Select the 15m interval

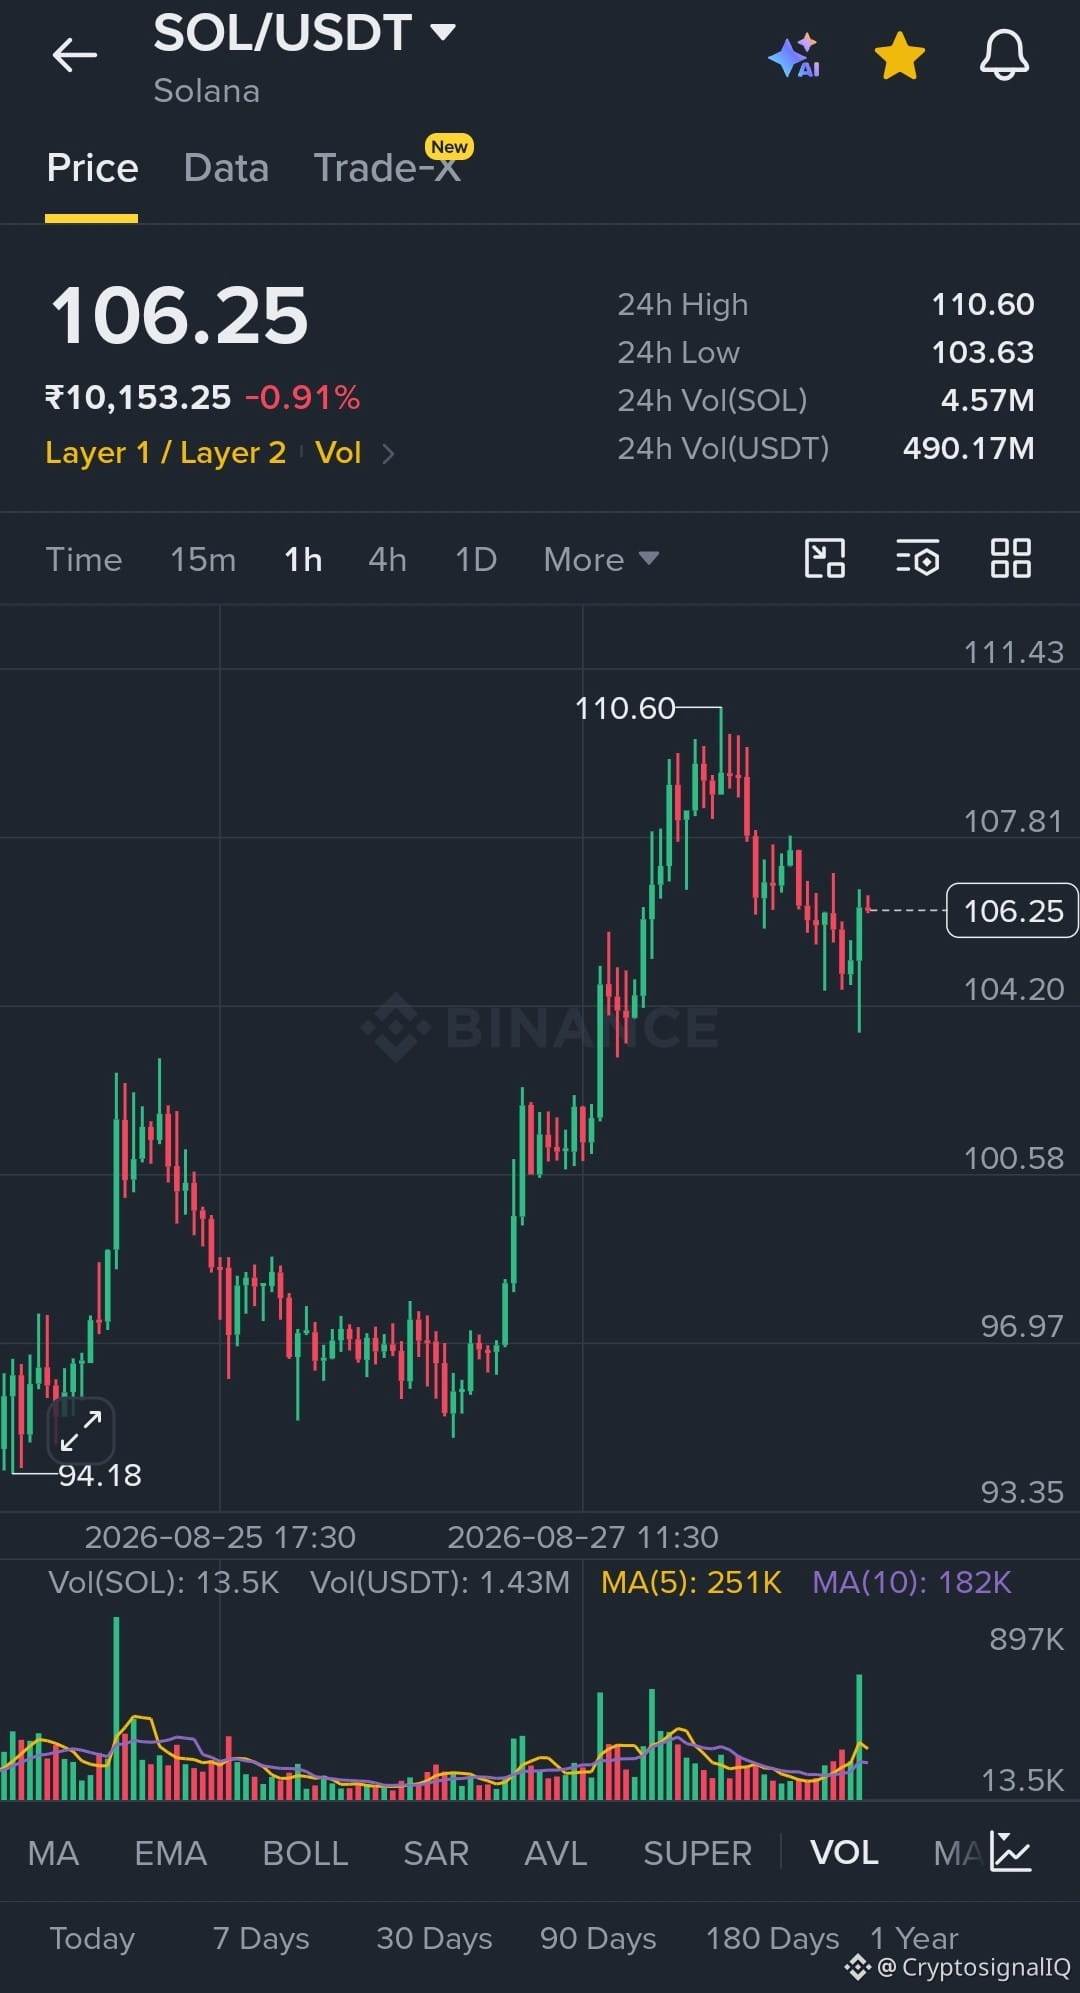coord(203,559)
